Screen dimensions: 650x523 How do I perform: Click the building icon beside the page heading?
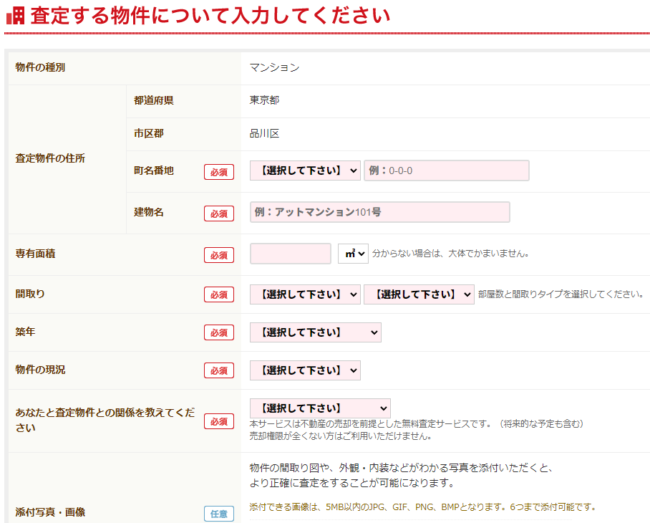tap(15, 16)
